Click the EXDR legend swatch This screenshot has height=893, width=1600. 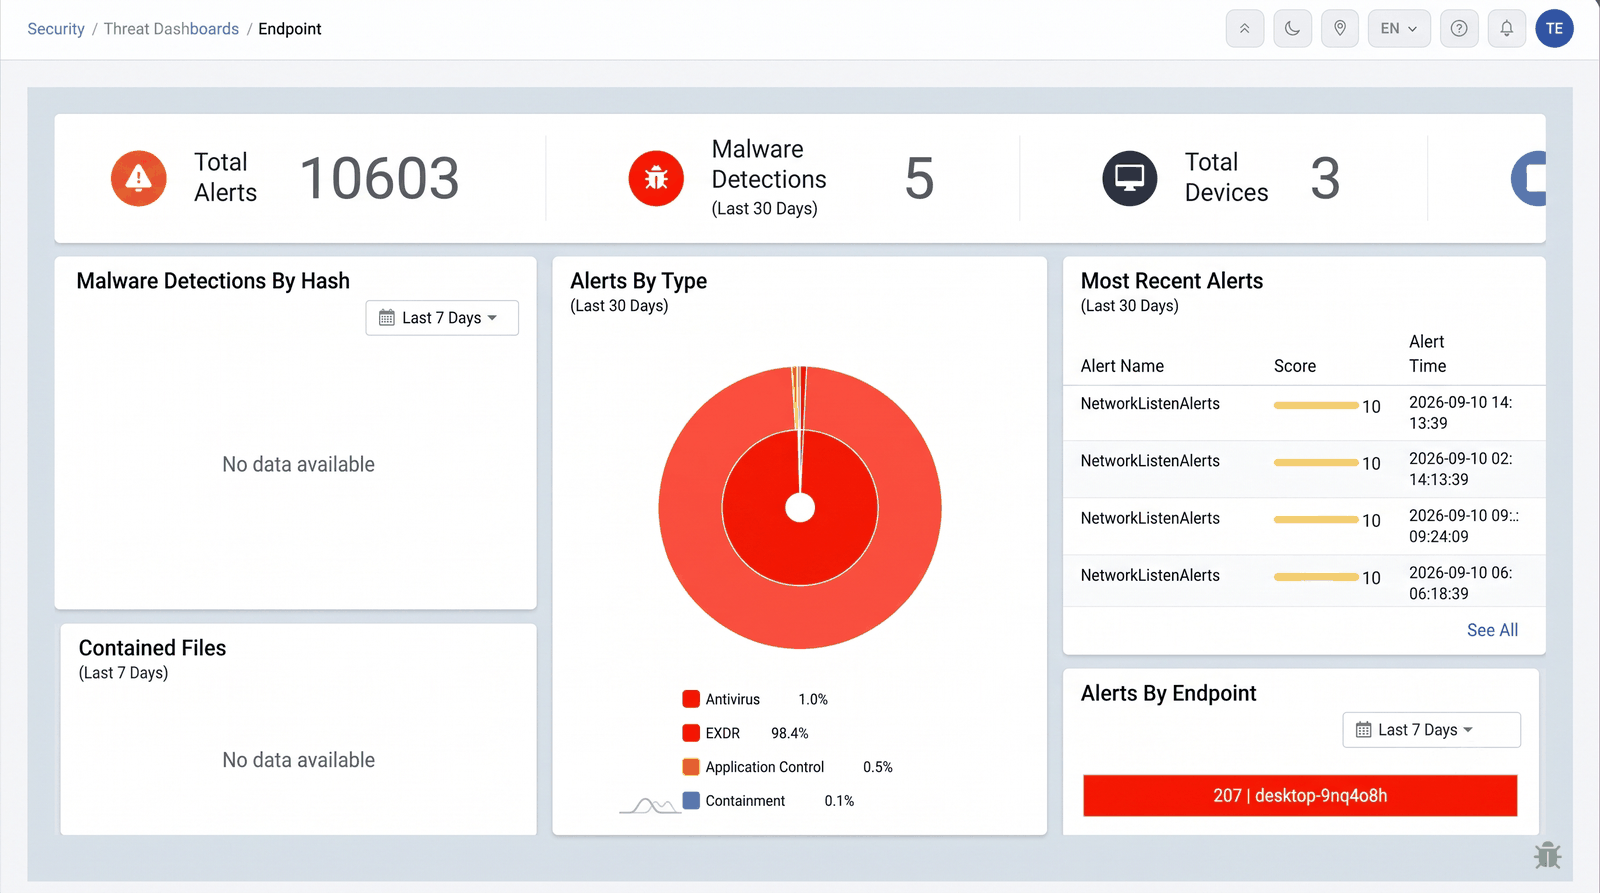click(x=691, y=733)
